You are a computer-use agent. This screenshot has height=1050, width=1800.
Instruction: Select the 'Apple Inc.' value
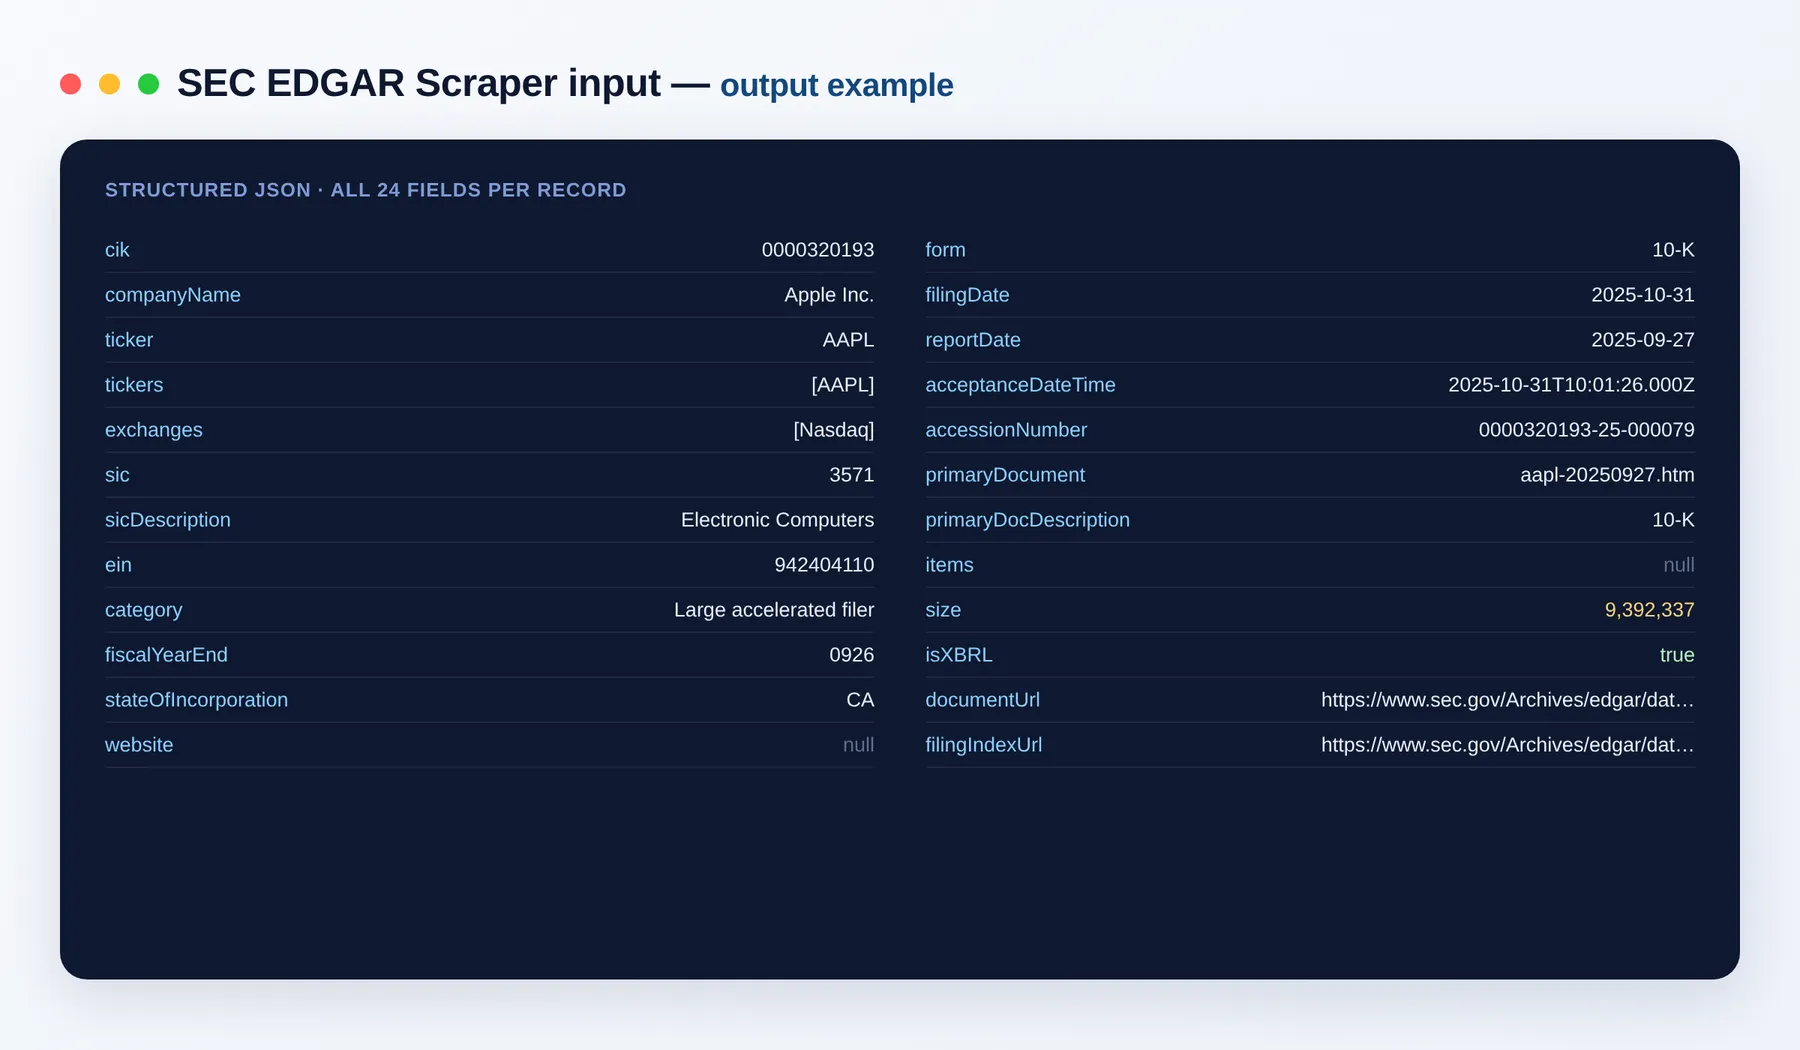(829, 295)
